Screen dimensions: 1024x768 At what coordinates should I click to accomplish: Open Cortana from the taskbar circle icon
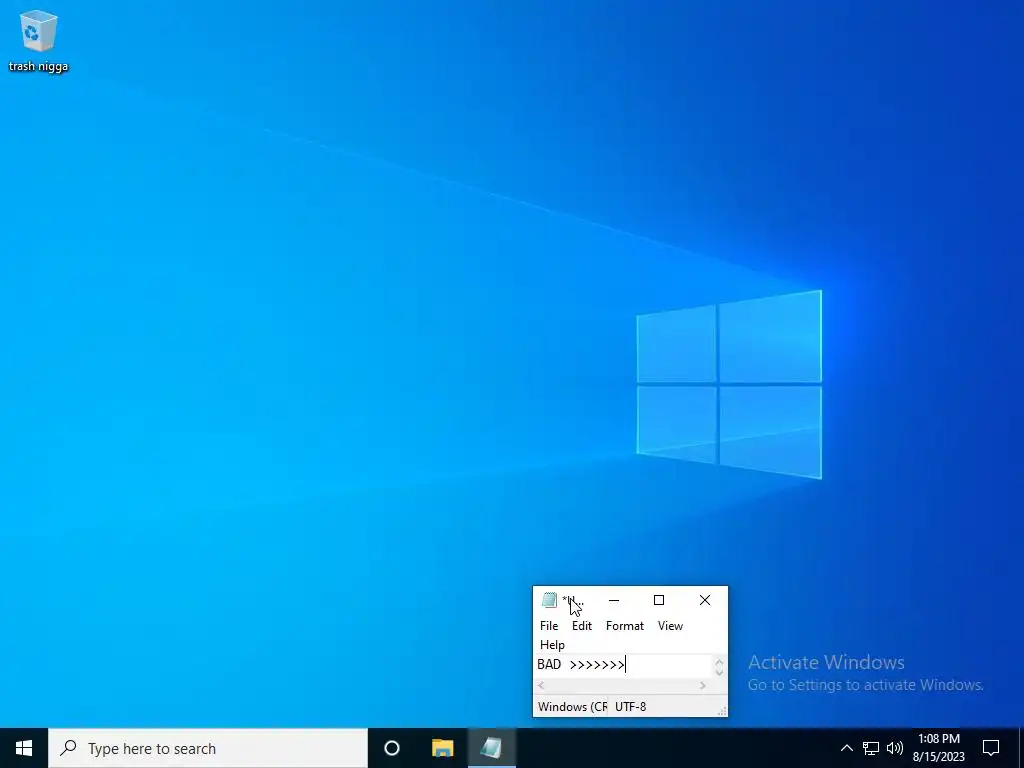point(392,748)
